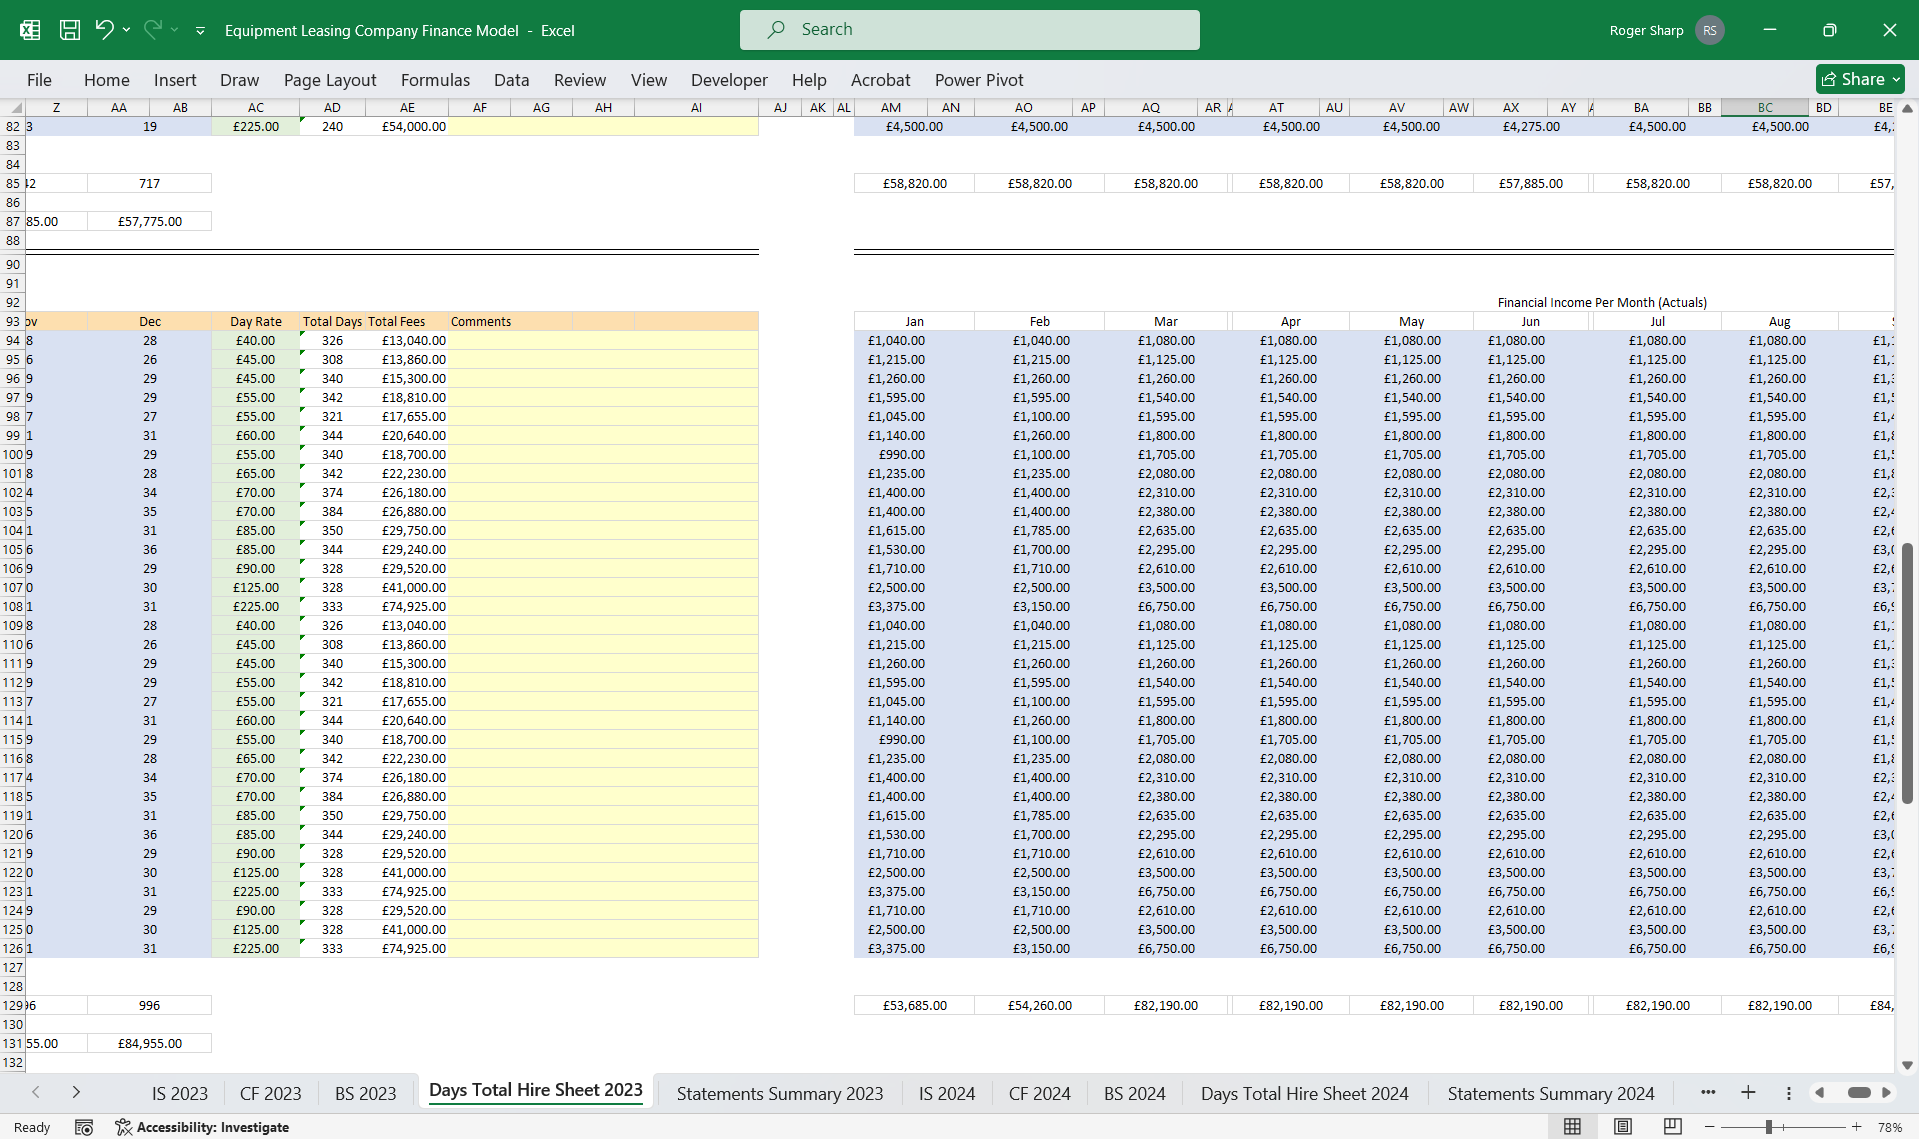The image size is (1919, 1139).
Task: Open the Insert ribbon tab
Action: point(175,80)
